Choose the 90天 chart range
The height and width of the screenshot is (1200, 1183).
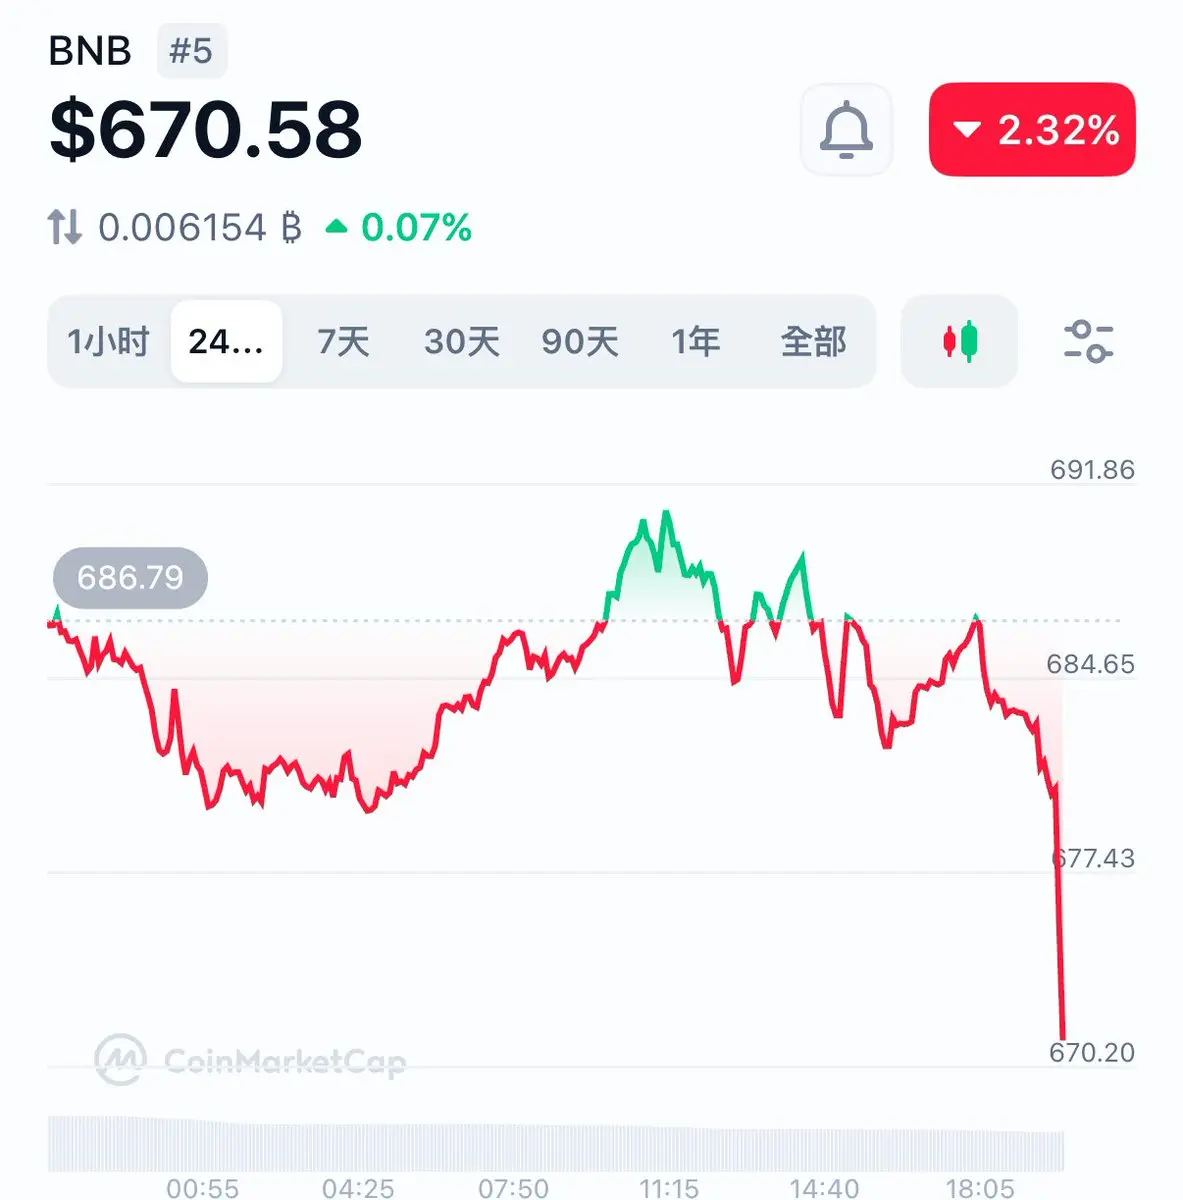pyautogui.click(x=580, y=341)
